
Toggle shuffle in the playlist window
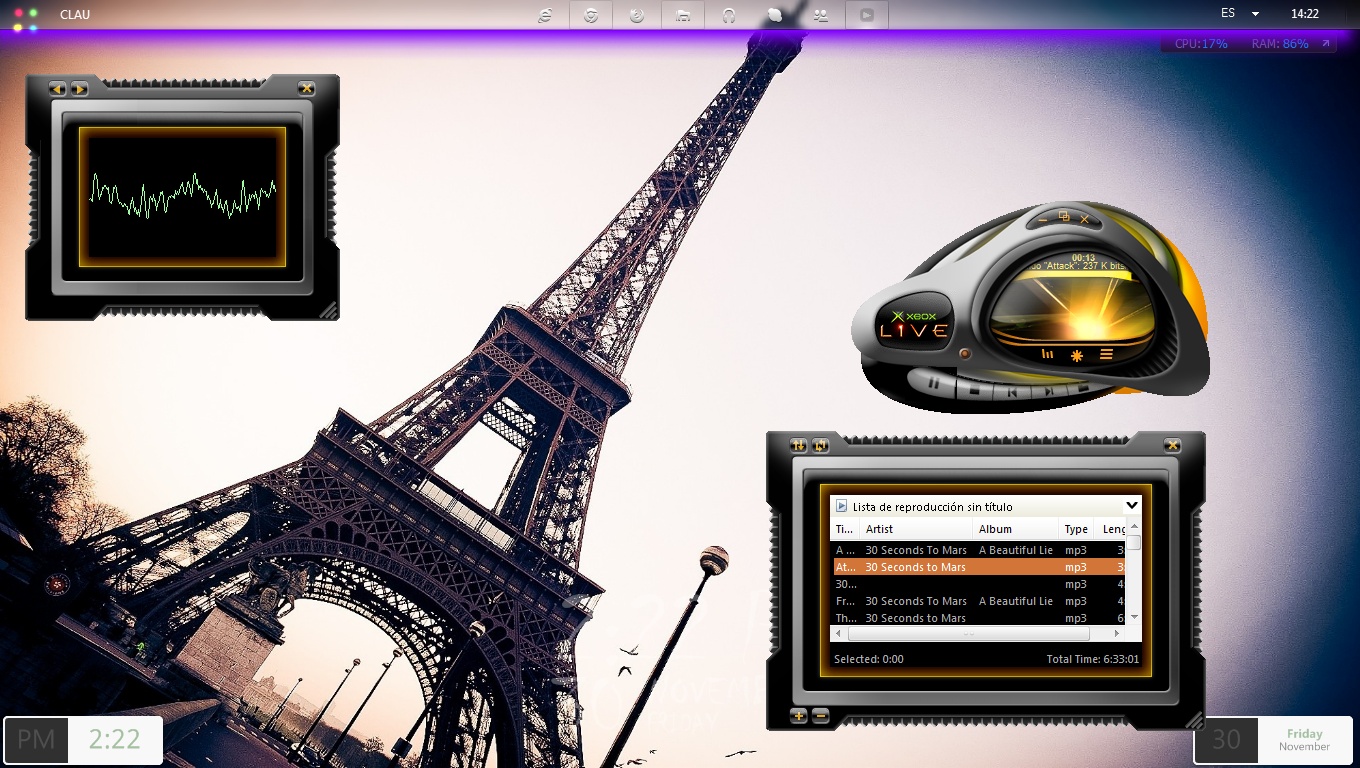[x=798, y=446]
